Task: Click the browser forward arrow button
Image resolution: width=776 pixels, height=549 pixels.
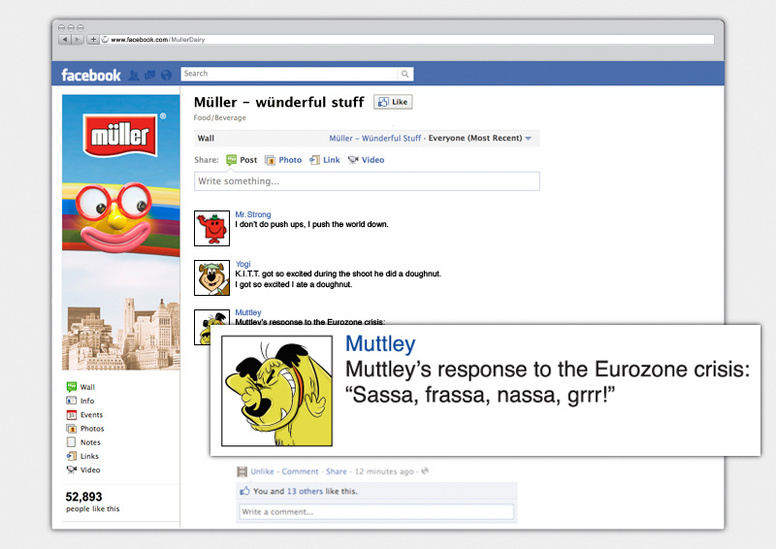Action: 77,39
